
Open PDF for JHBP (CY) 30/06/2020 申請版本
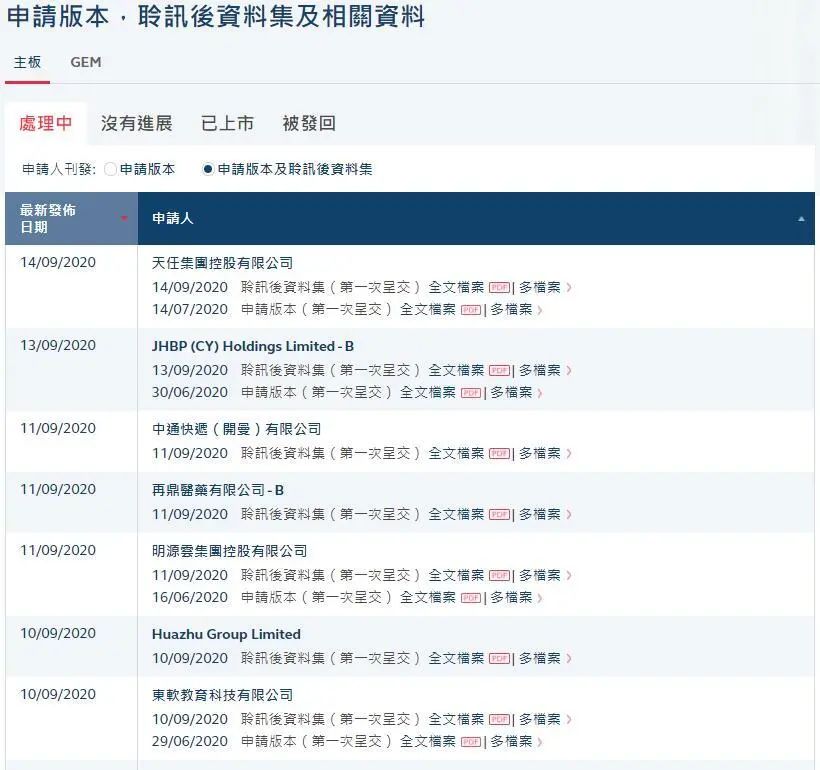(x=471, y=392)
